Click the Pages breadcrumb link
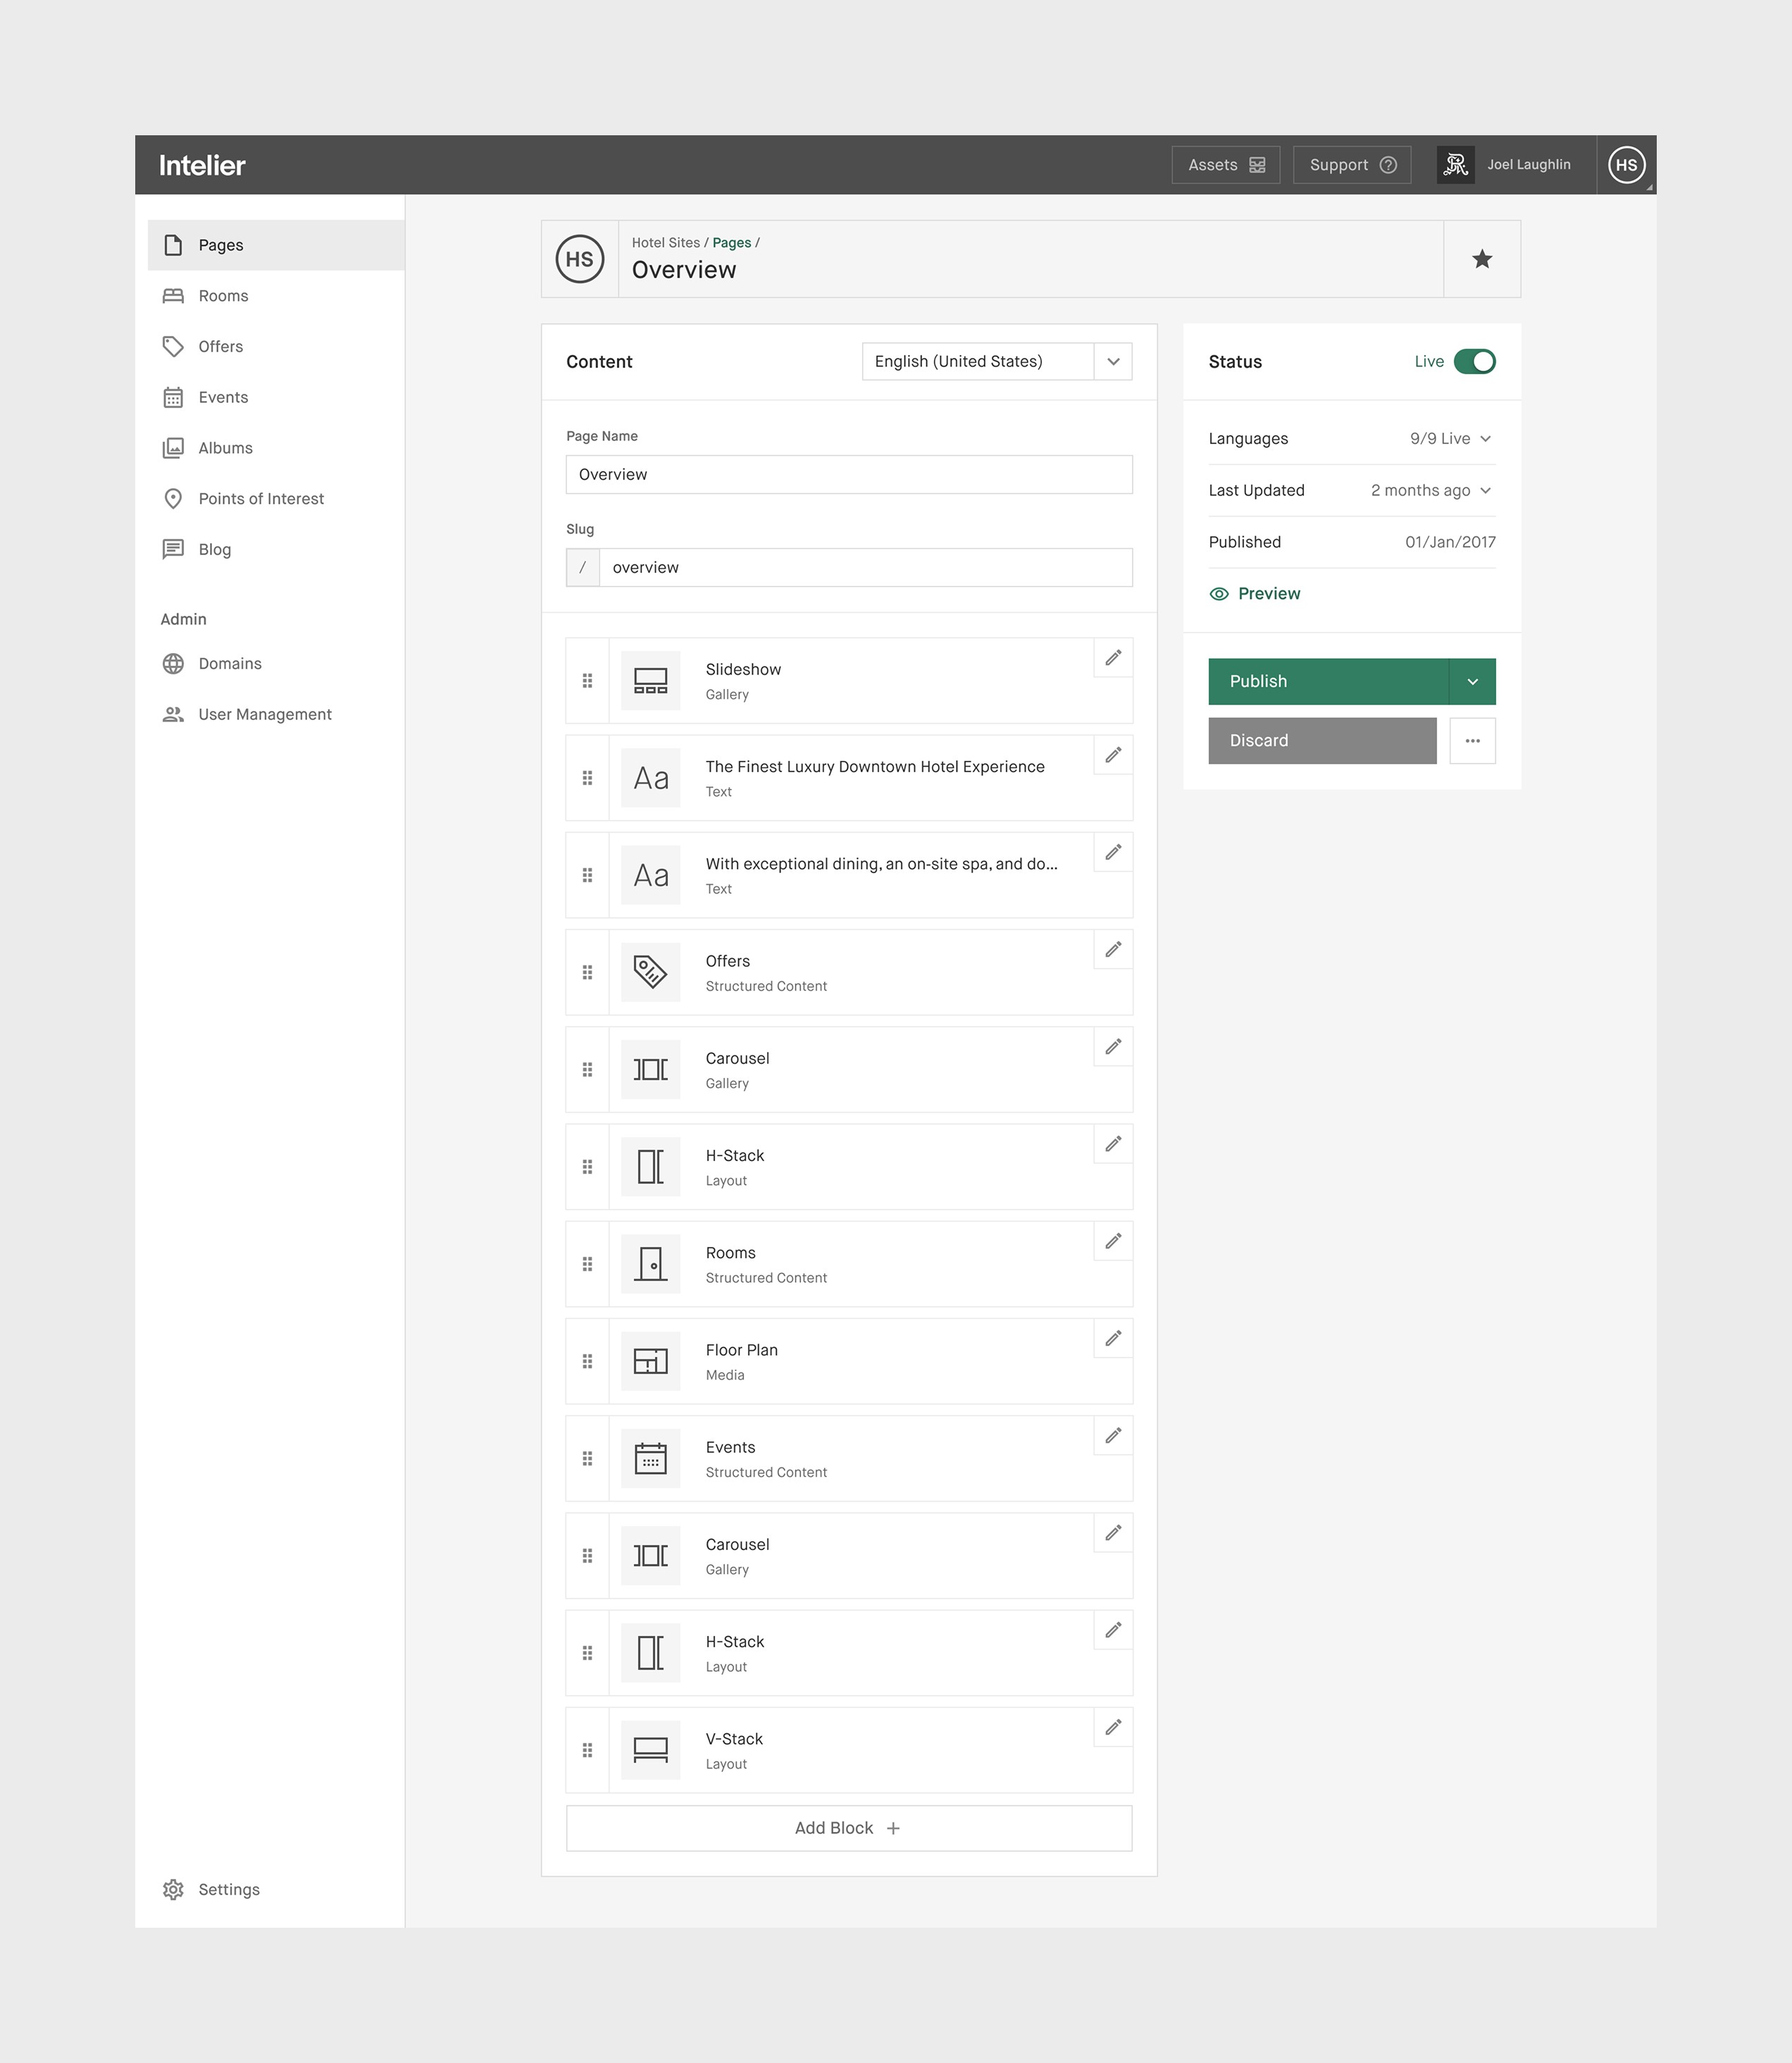The image size is (1792, 2063). [732, 242]
